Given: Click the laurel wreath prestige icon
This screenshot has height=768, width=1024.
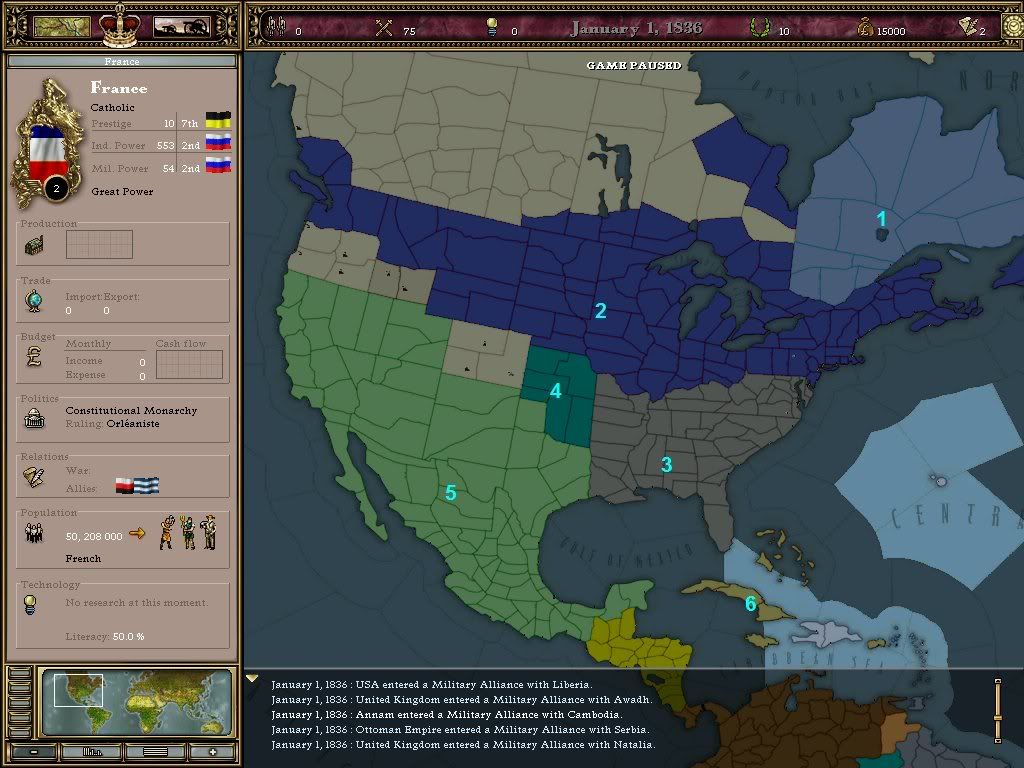Looking at the screenshot, I should 758,28.
